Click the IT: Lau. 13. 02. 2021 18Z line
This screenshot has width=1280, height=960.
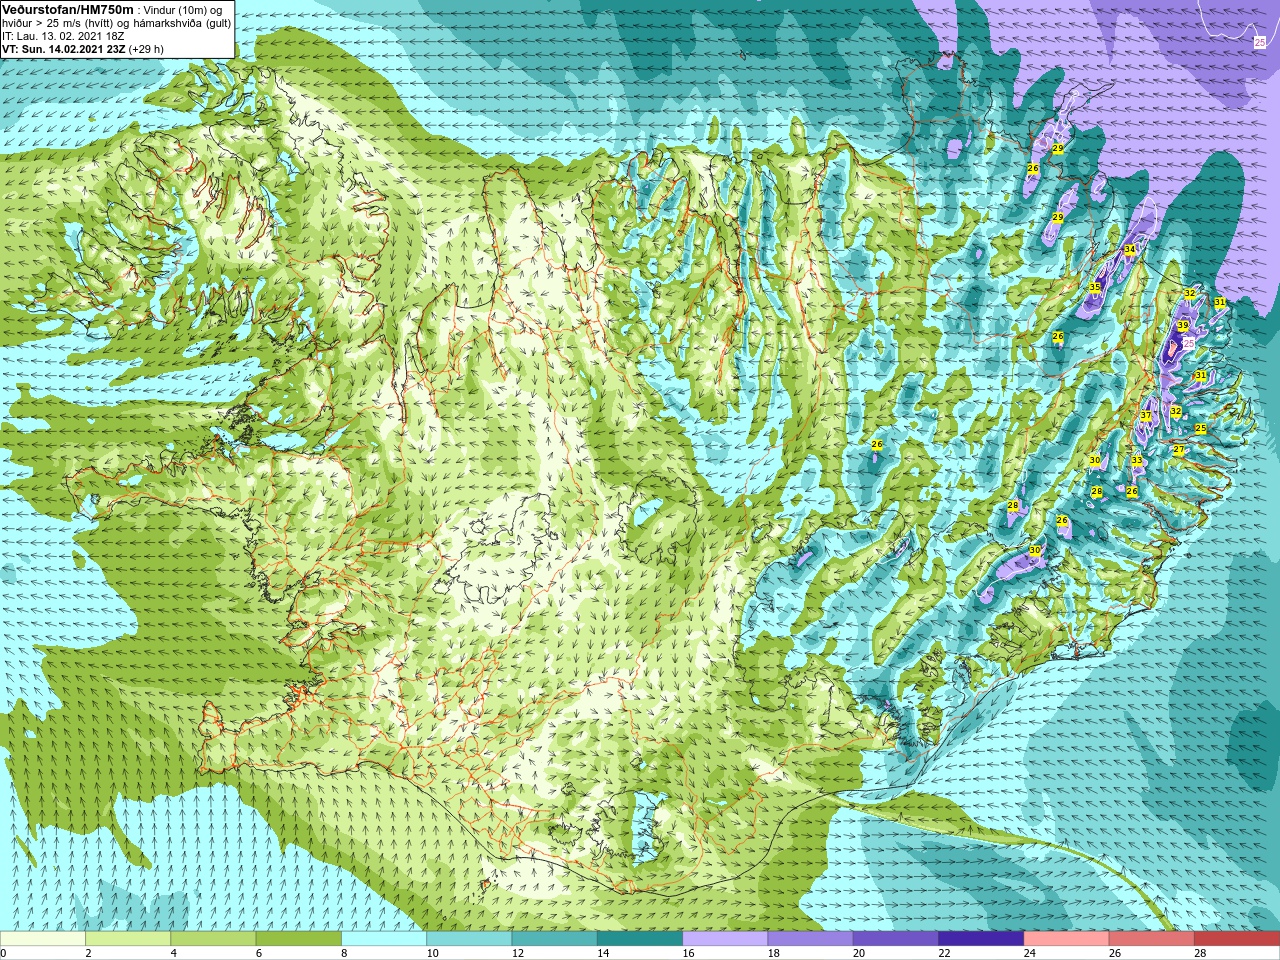click(63, 36)
